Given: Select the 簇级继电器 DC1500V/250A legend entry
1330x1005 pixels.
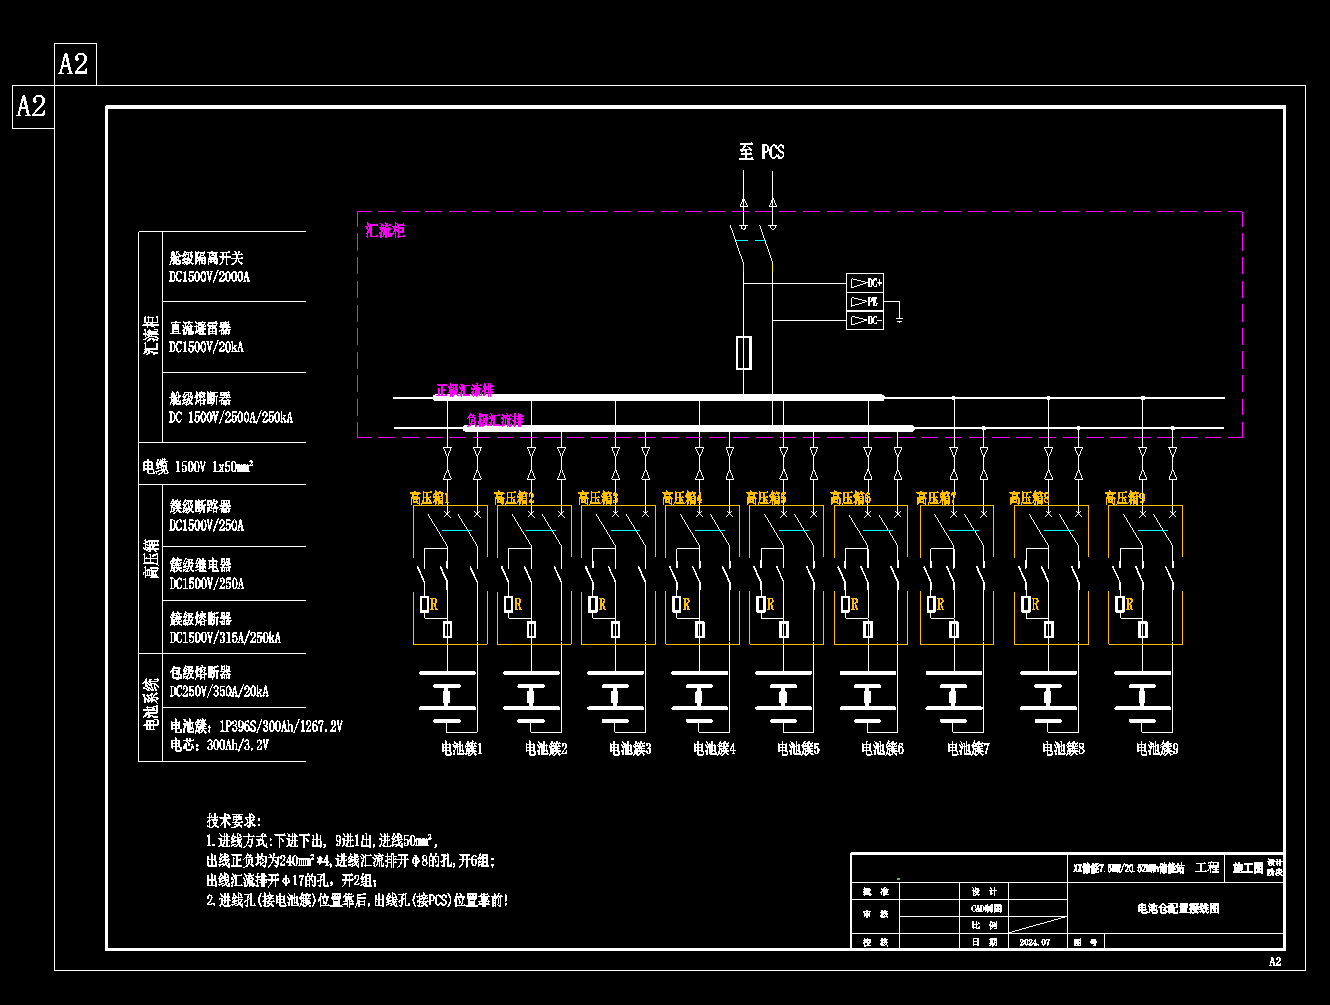Looking at the screenshot, I should point(206,574).
